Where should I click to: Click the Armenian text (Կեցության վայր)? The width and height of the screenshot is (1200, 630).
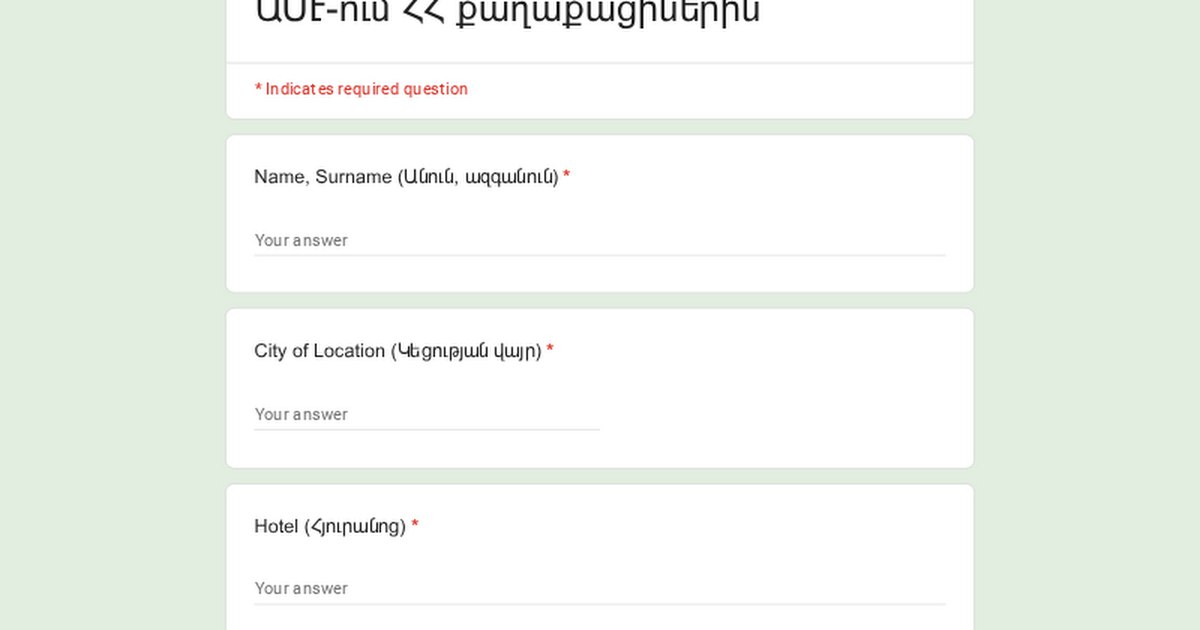tap(467, 351)
